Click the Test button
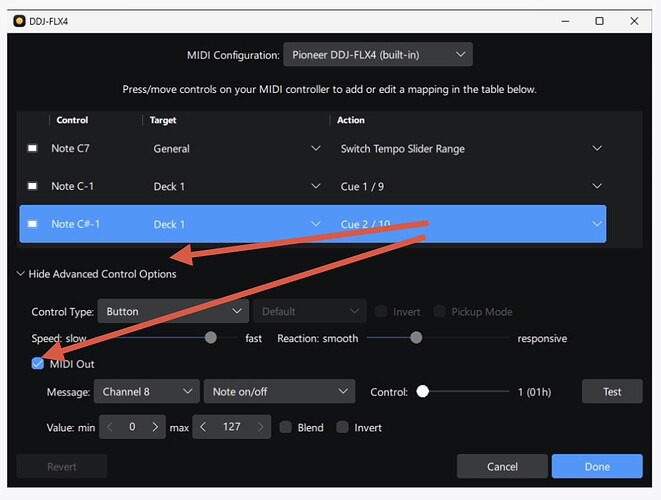The image size is (661, 500). coord(612,392)
